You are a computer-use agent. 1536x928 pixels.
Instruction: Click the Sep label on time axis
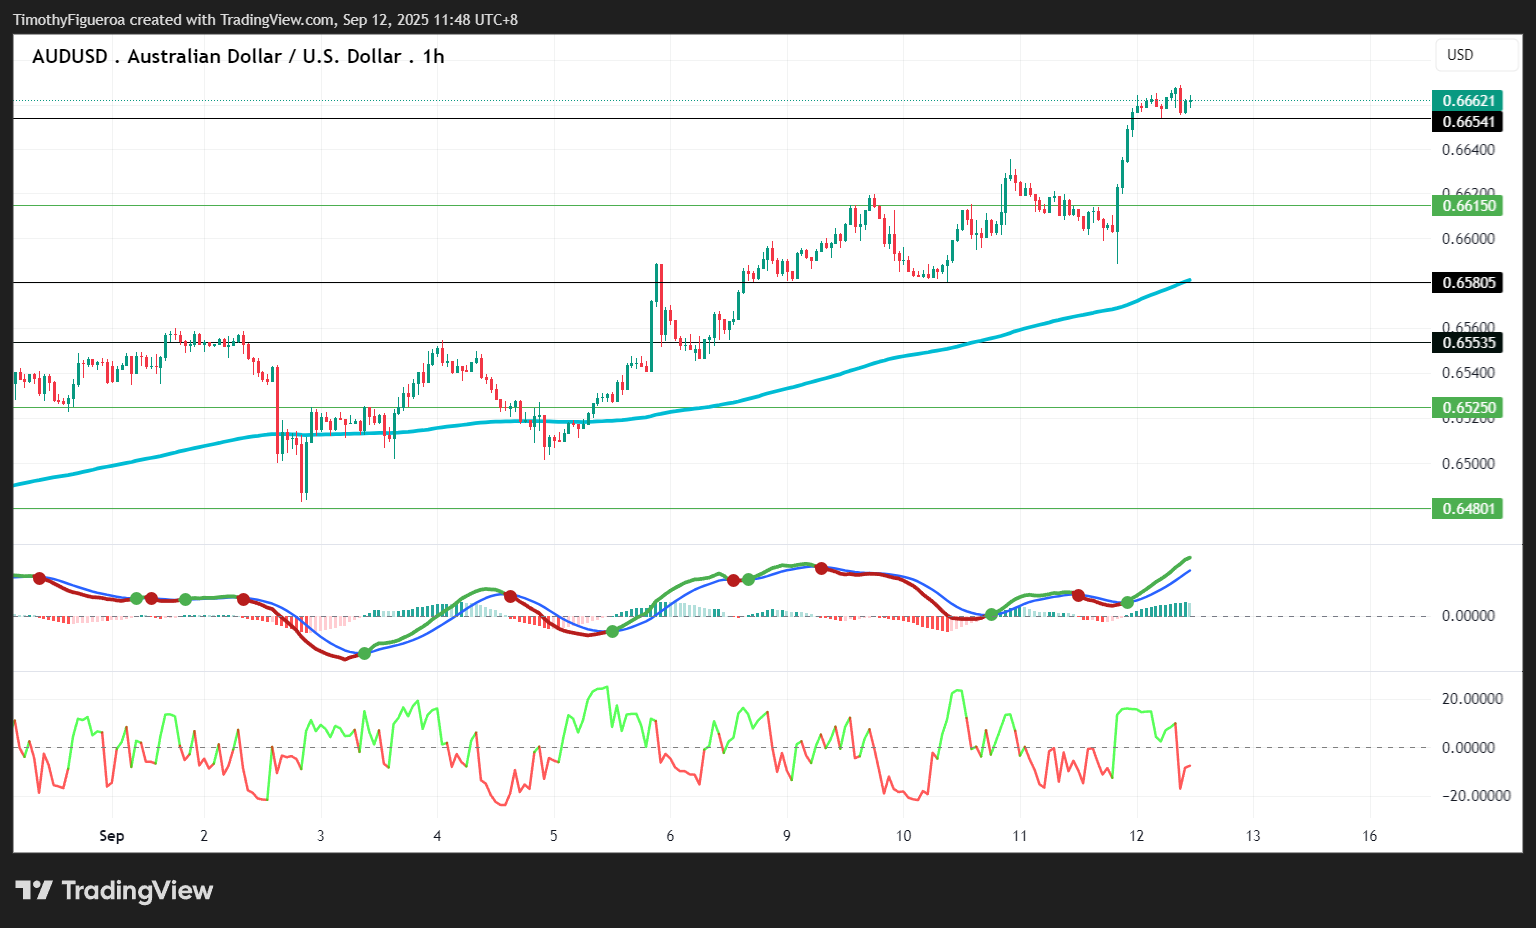coord(112,836)
